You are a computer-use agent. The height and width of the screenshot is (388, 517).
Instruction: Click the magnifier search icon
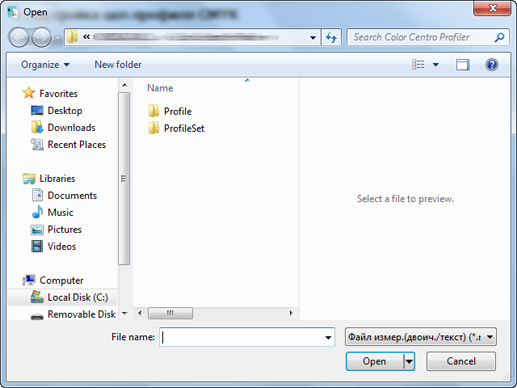499,37
